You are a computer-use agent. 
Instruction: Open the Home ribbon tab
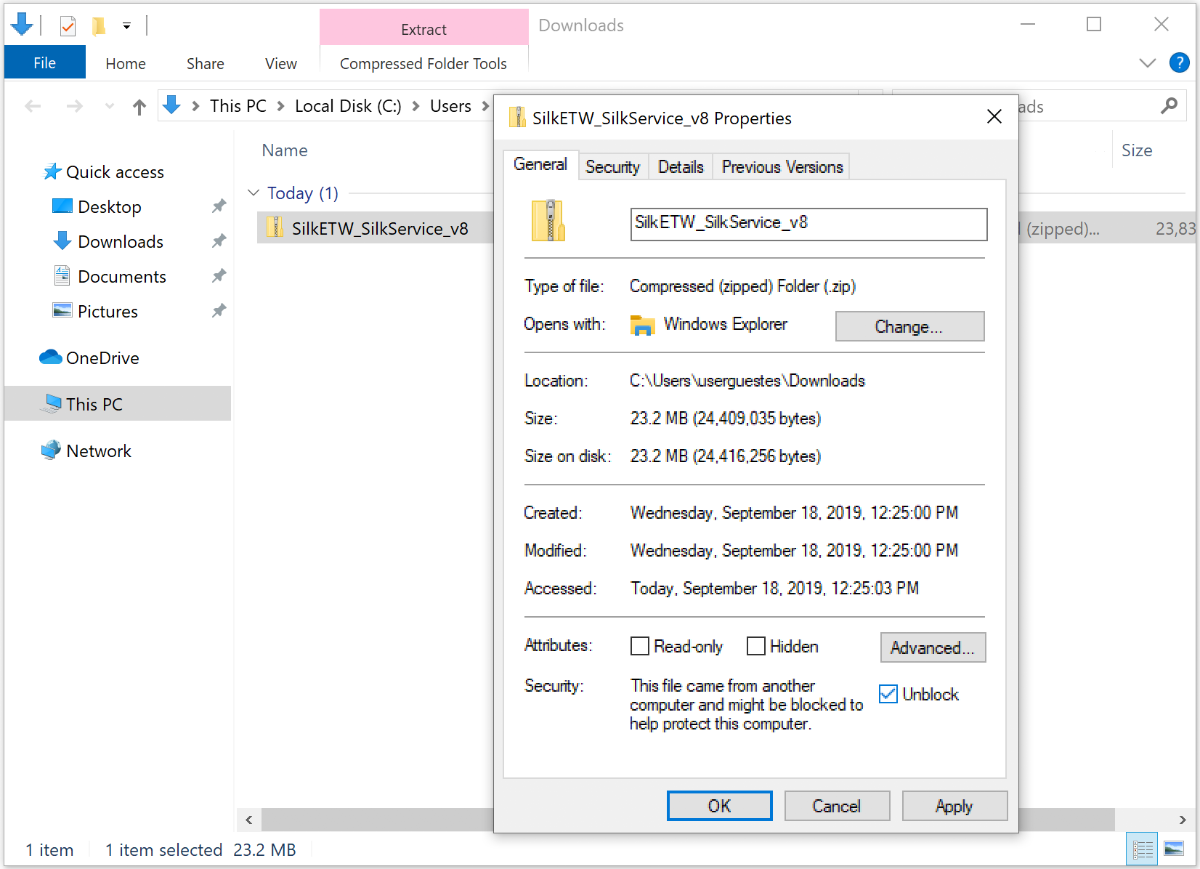coord(125,63)
